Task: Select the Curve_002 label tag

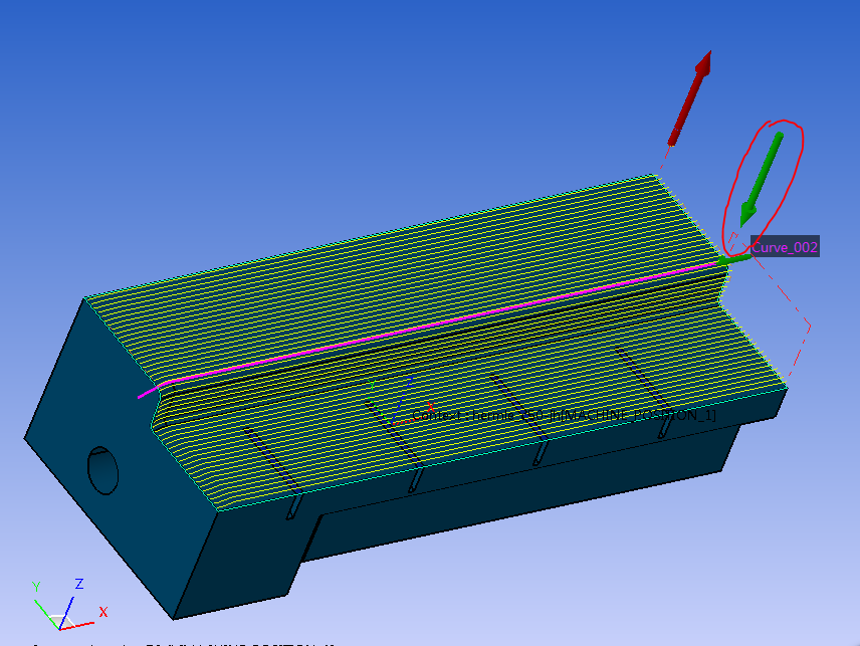Action: 785,247
